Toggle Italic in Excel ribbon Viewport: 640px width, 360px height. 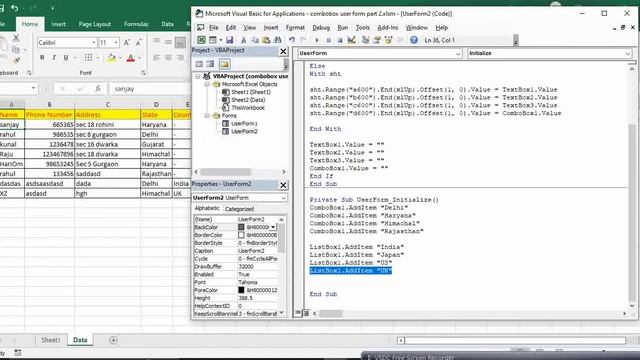click(54, 58)
